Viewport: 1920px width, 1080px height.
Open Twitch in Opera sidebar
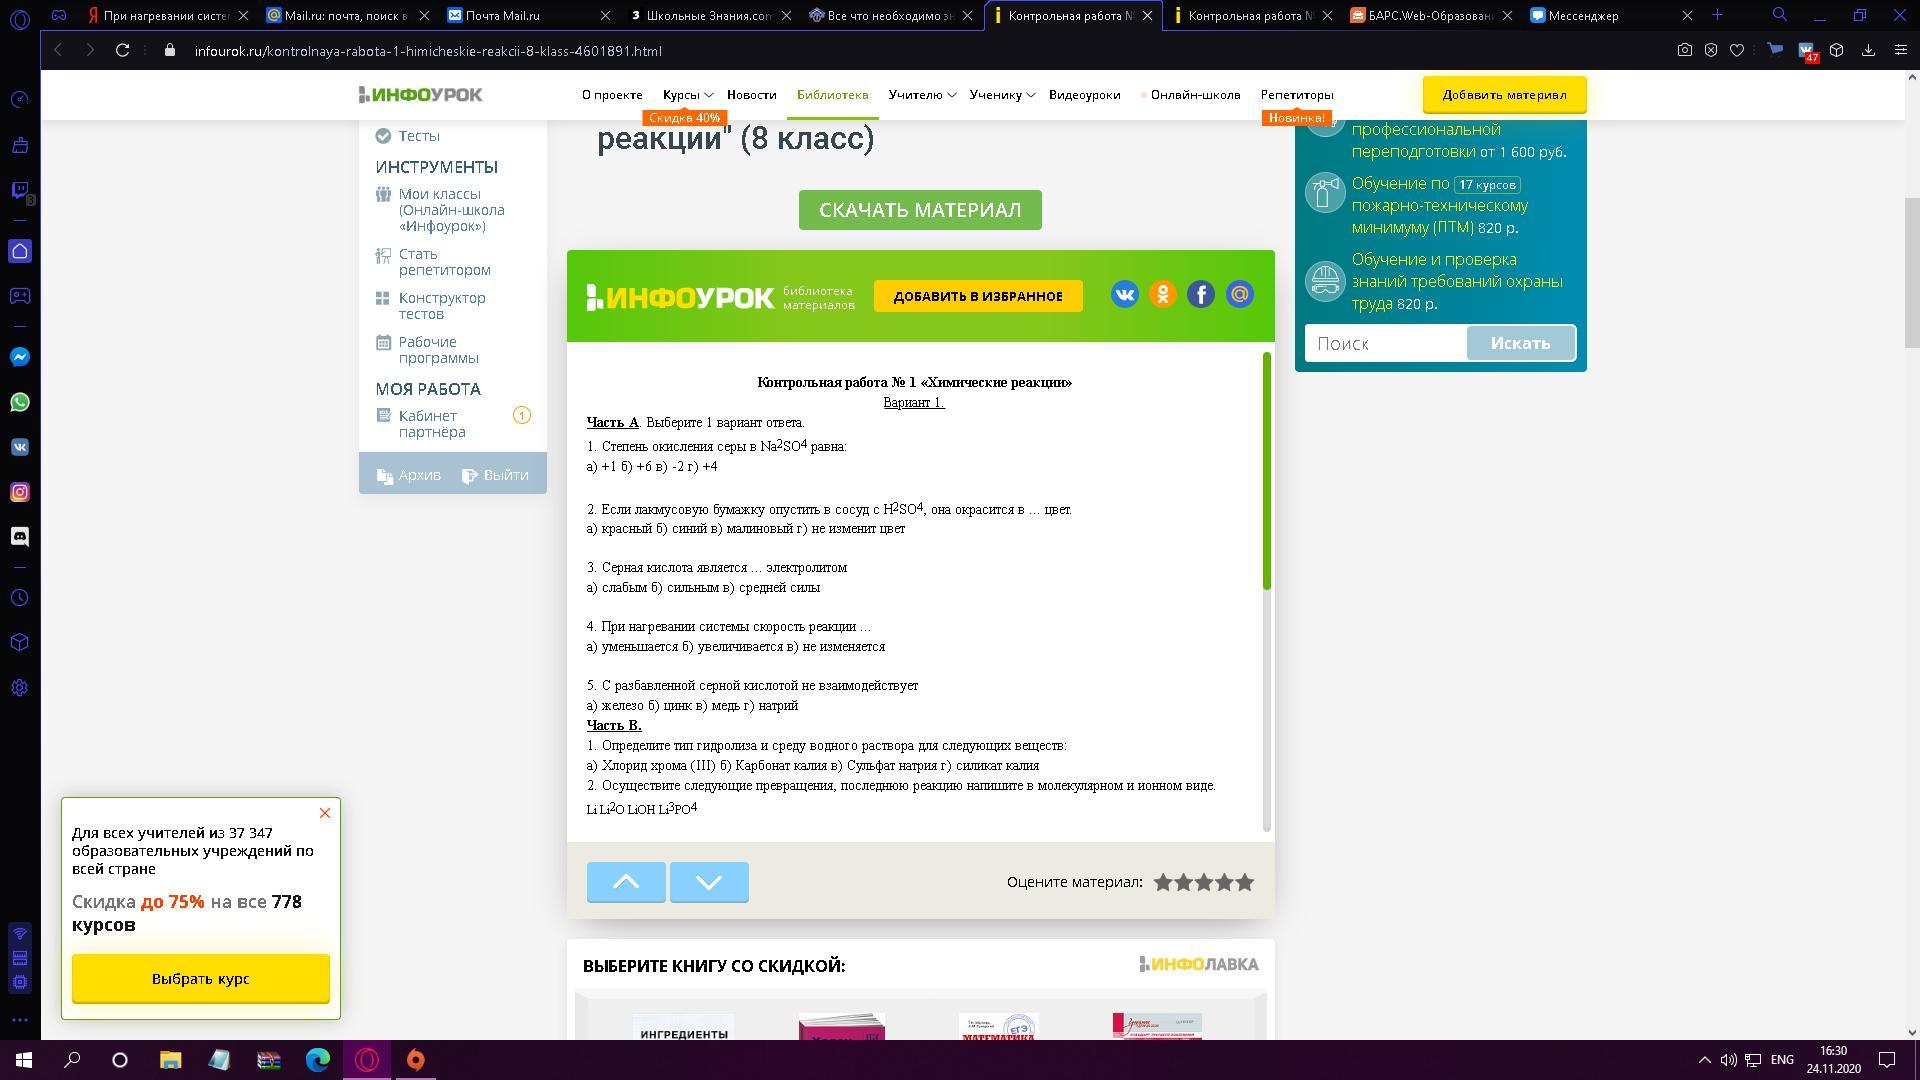[20, 190]
